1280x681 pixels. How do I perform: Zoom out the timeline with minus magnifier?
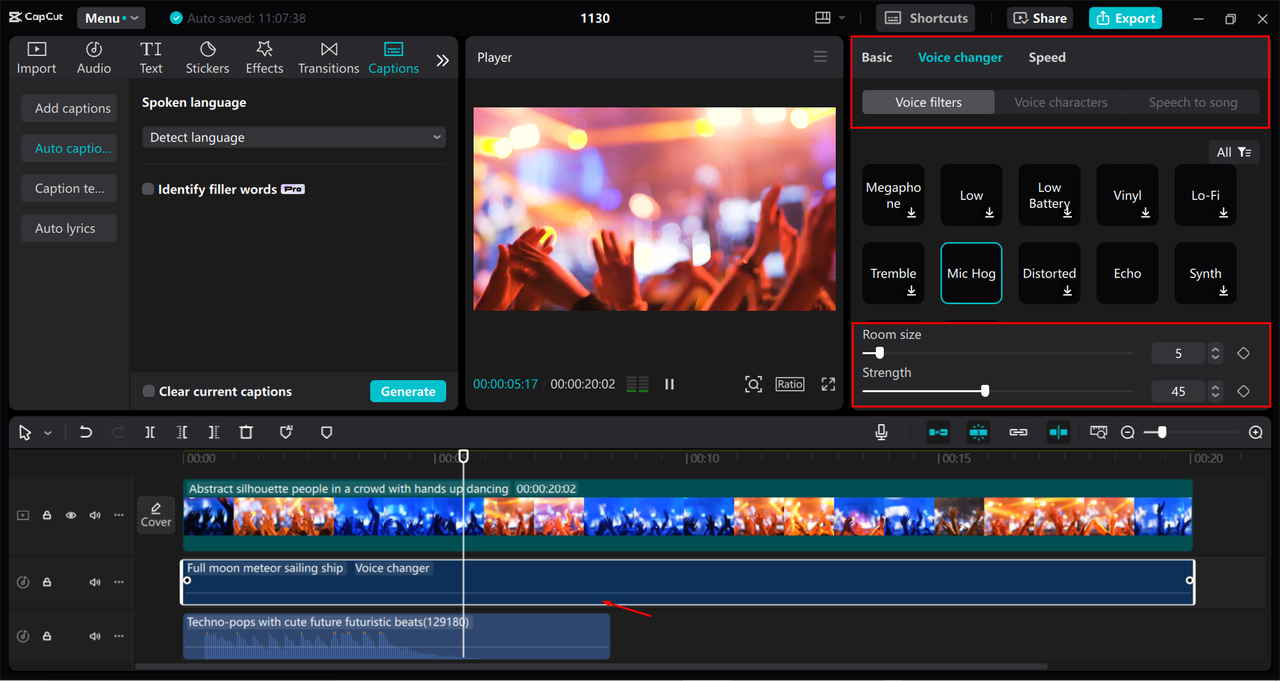point(1128,432)
